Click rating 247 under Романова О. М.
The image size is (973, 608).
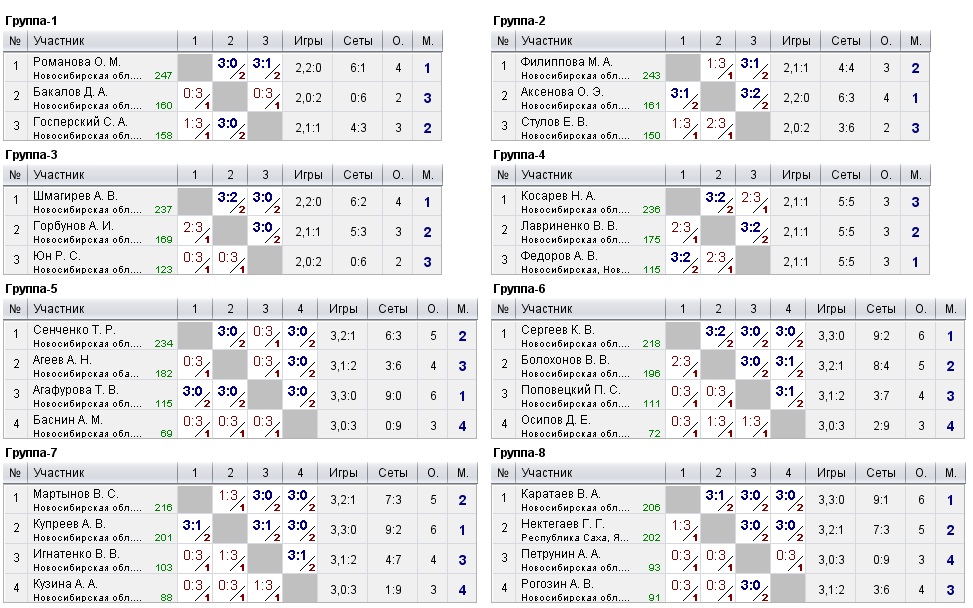pos(163,76)
